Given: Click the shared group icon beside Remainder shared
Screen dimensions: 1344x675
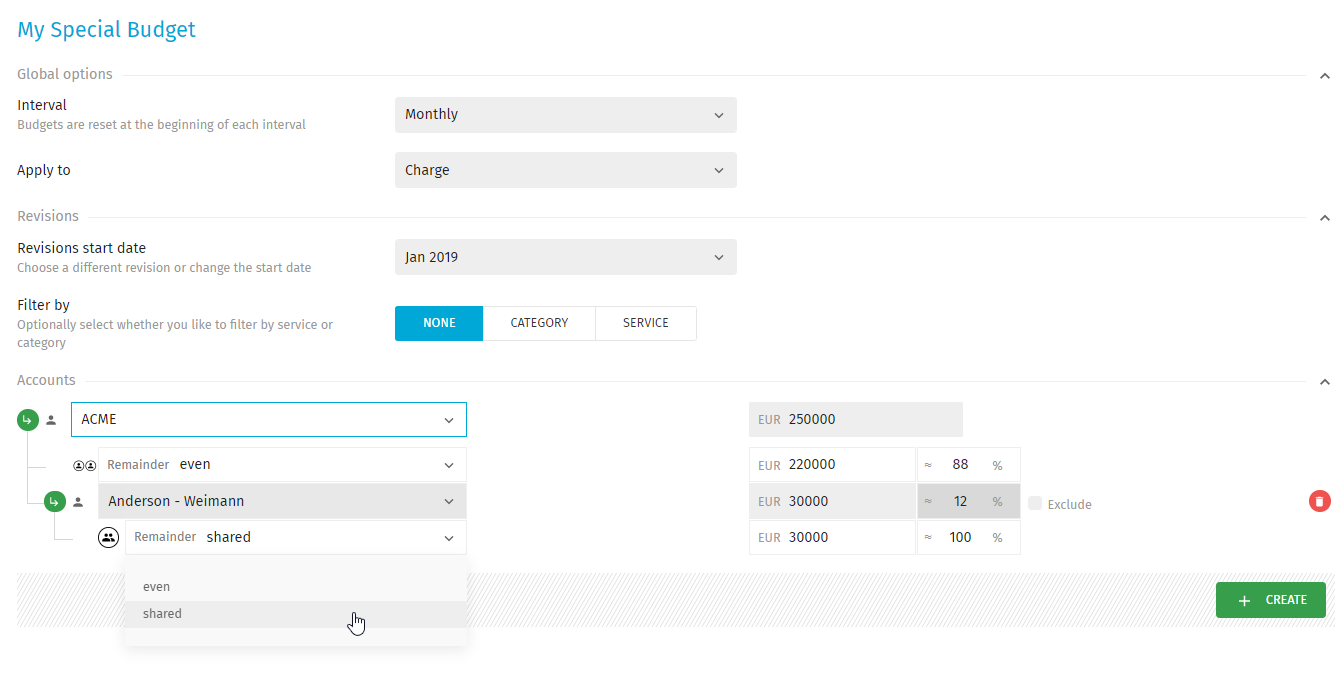Looking at the screenshot, I should (108, 537).
